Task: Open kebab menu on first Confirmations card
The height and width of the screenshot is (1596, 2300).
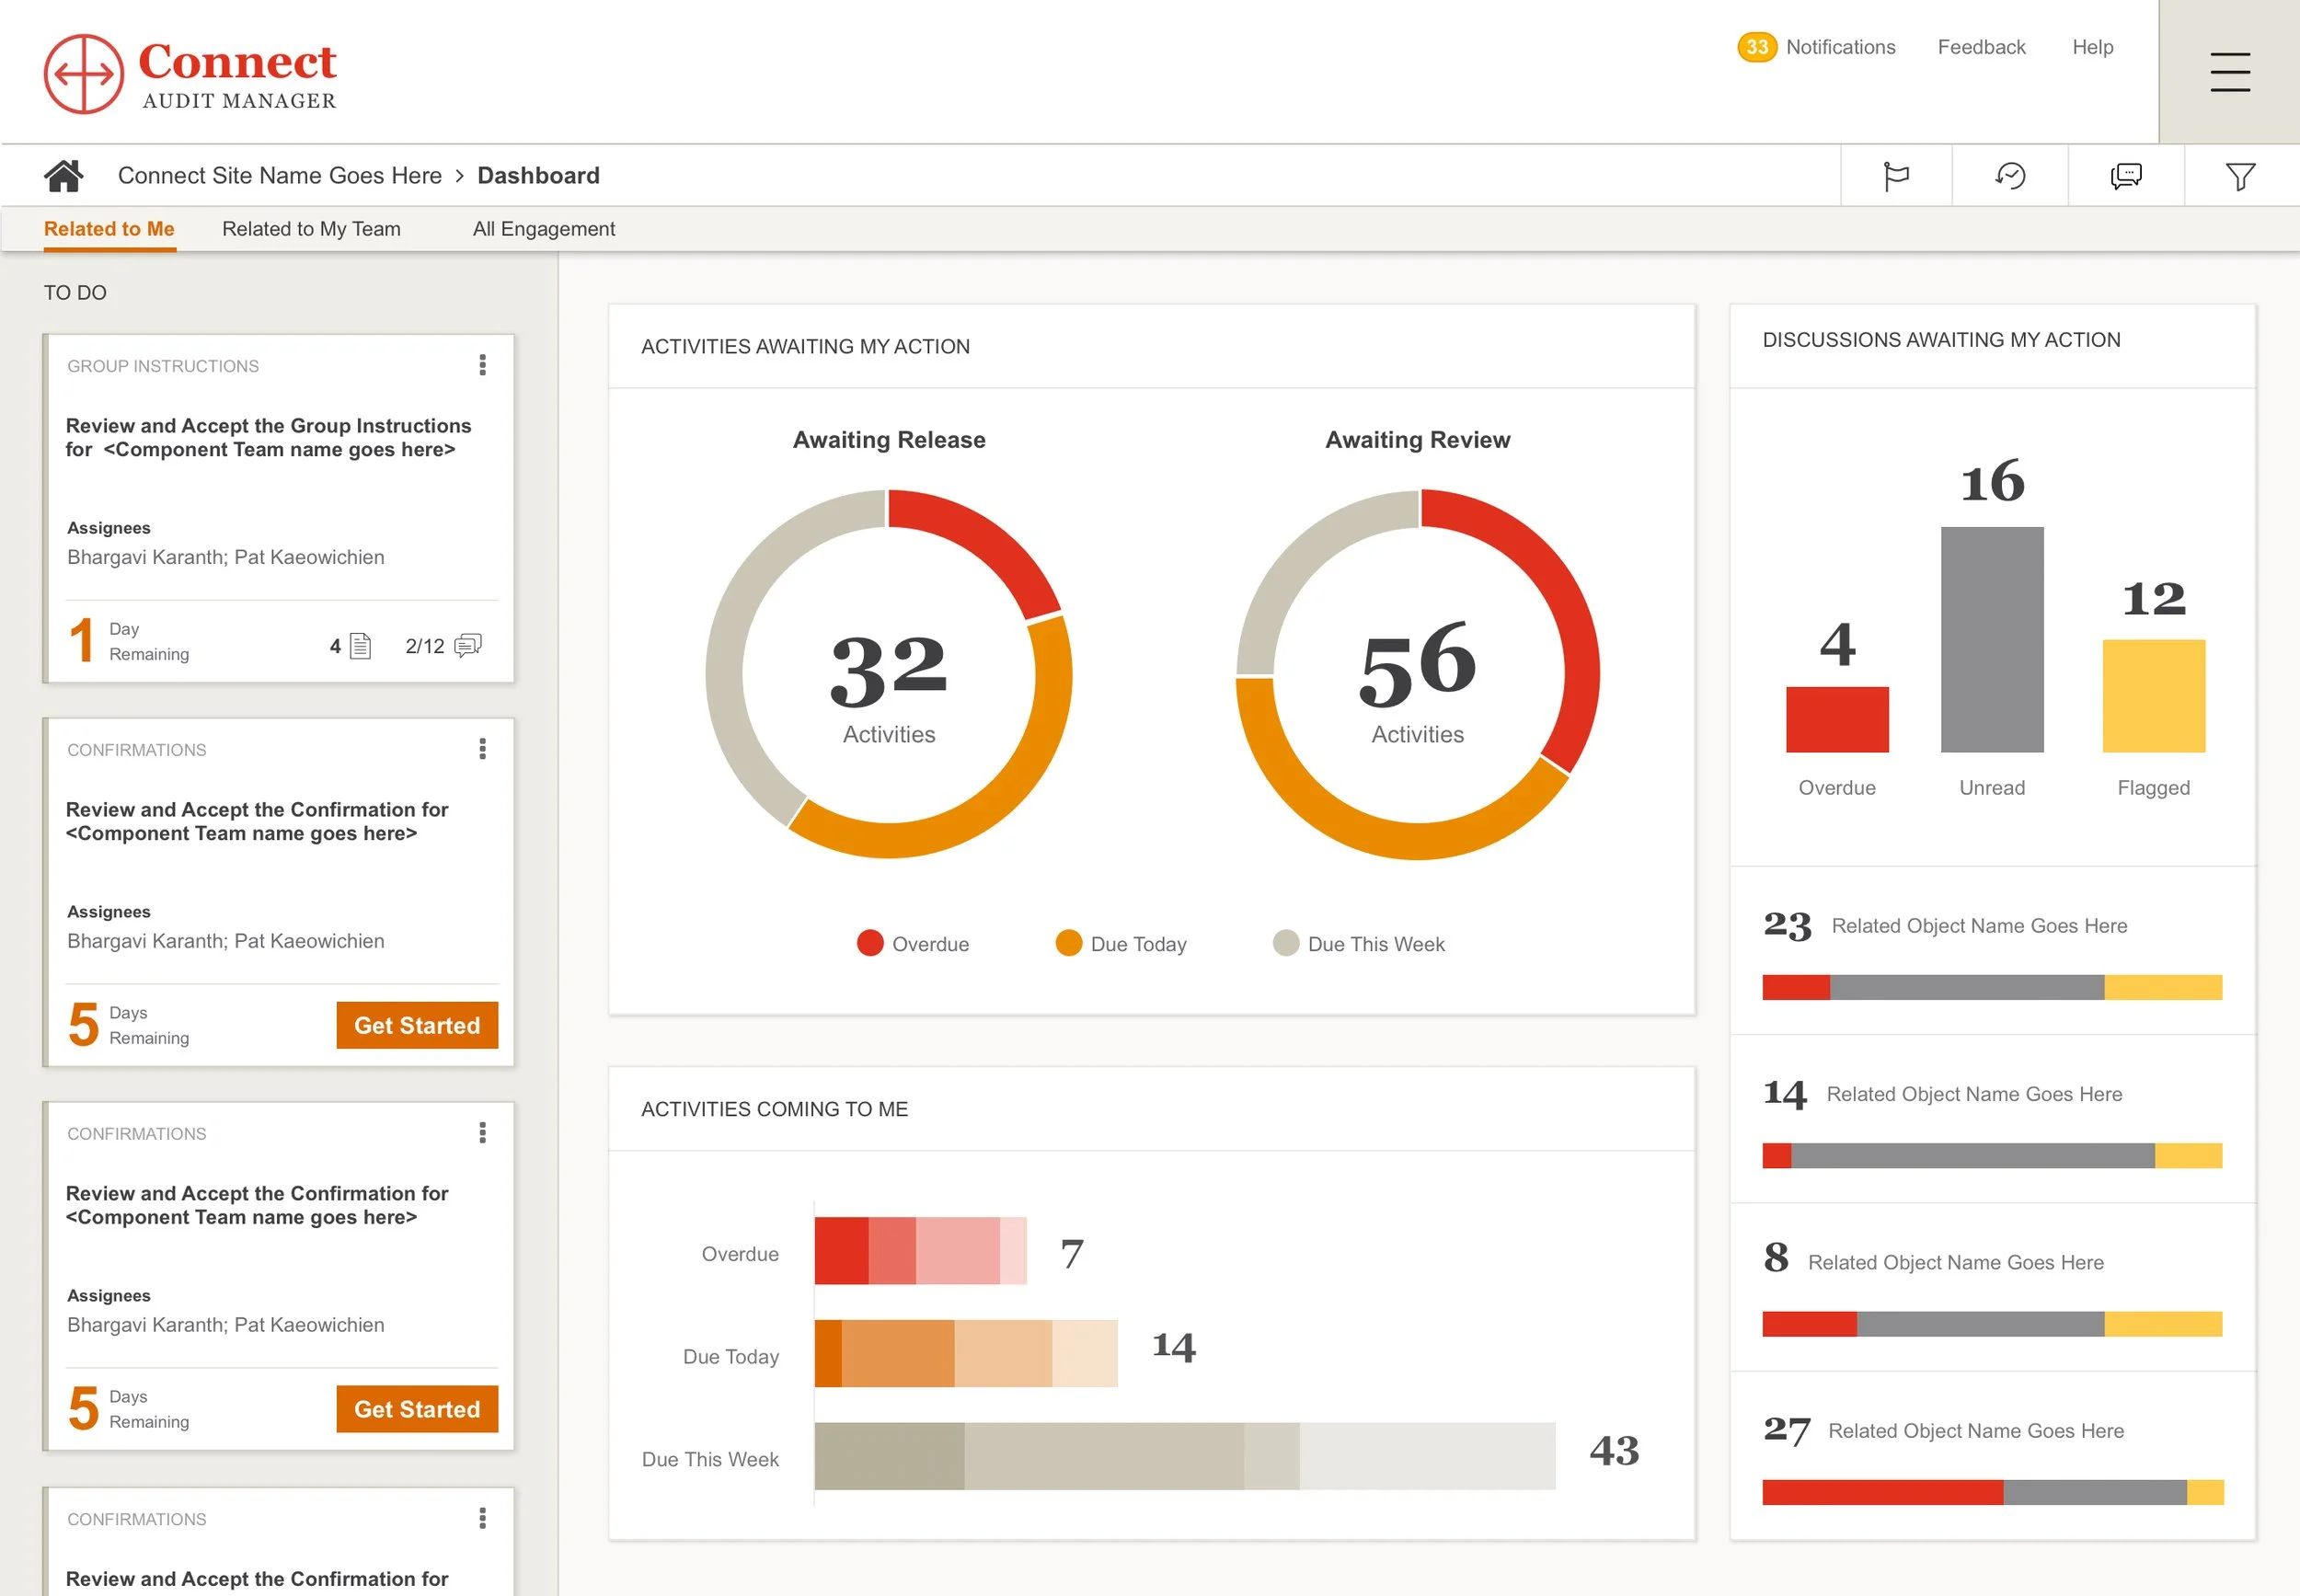Action: coord(483,749)
